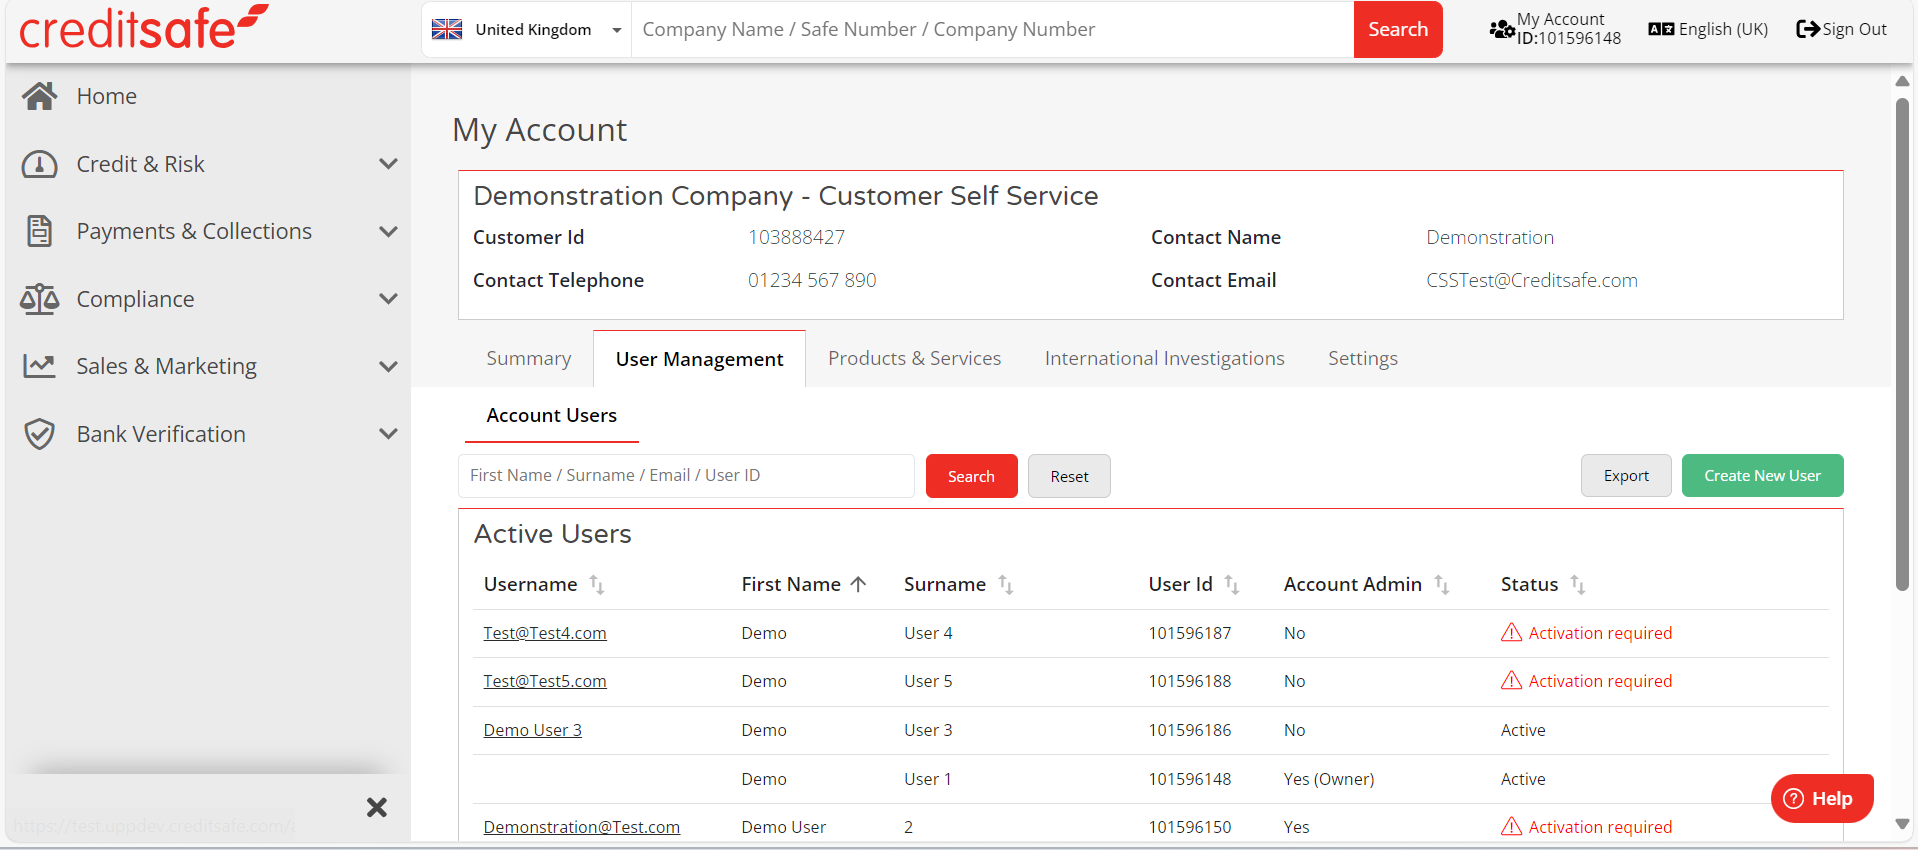
Task: Open the International Investigations tab
Action: pos(1164,358)
